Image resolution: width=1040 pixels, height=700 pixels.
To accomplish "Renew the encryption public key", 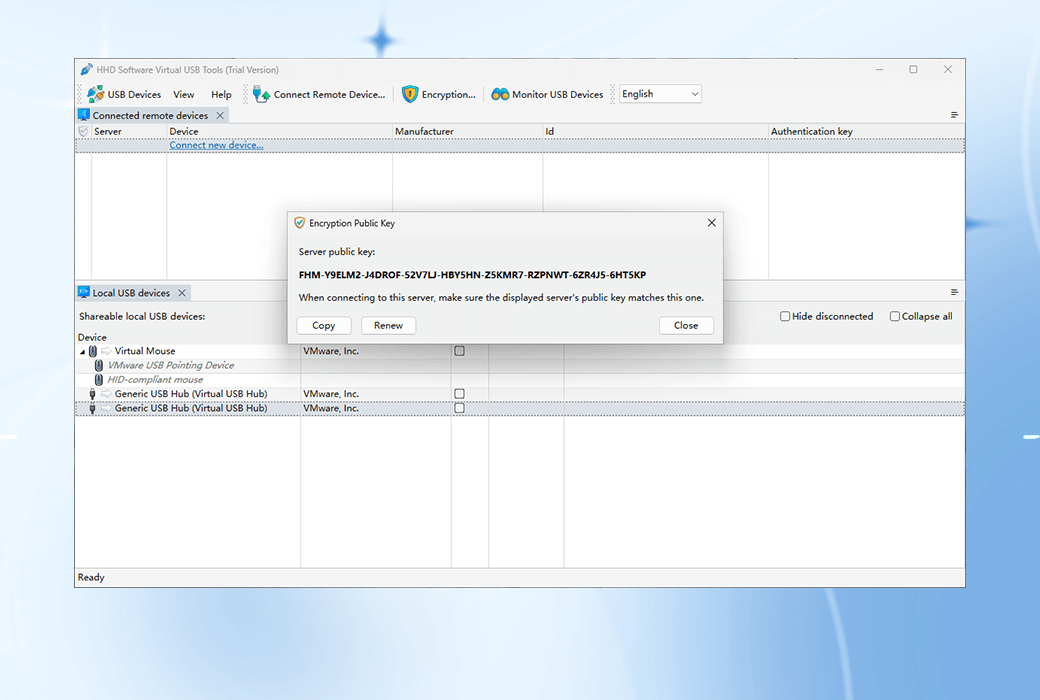I will (x=388, y=325).
